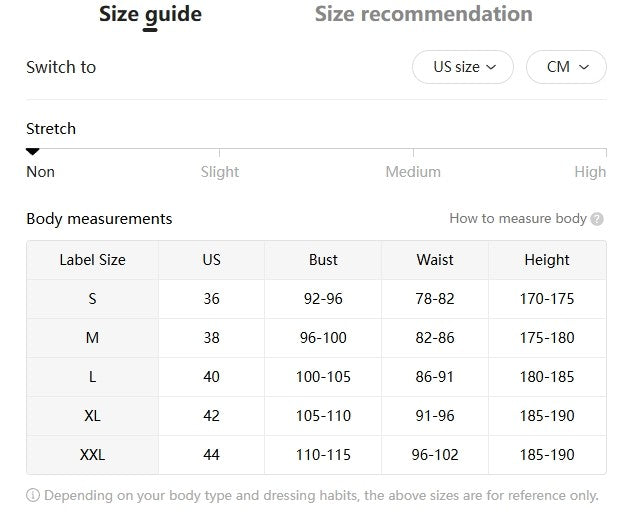Expand the CM unit dropdown

(x=566, y=67)
